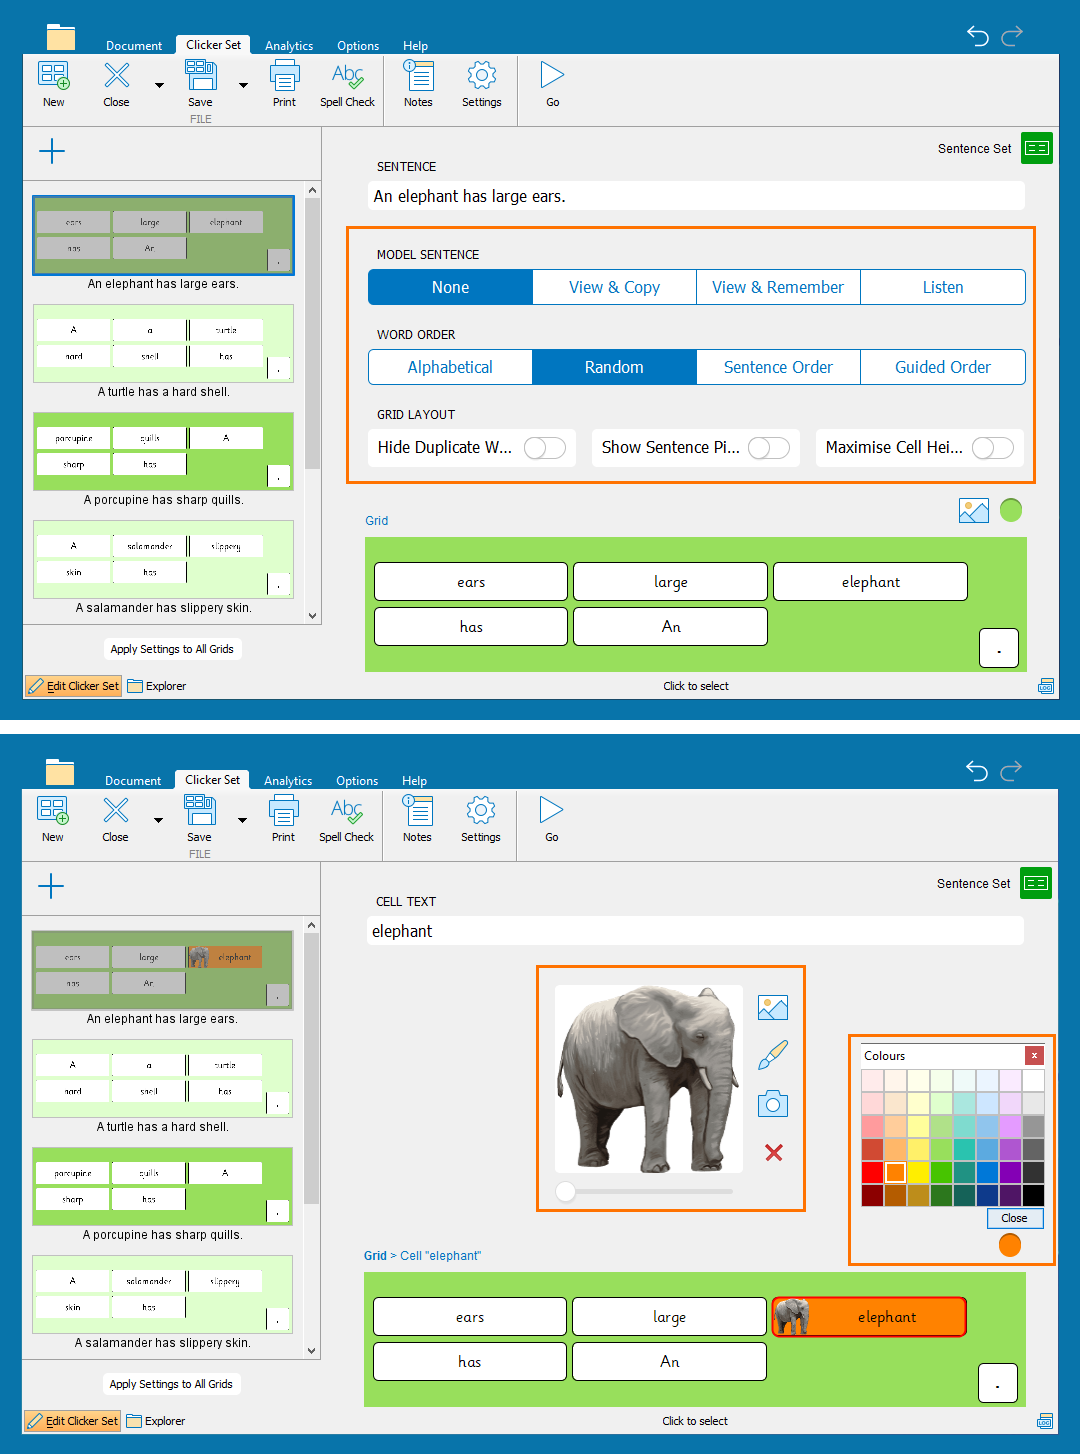
Task: Open the picture library icon beside the elephant image
Action: pos(773,1008)
